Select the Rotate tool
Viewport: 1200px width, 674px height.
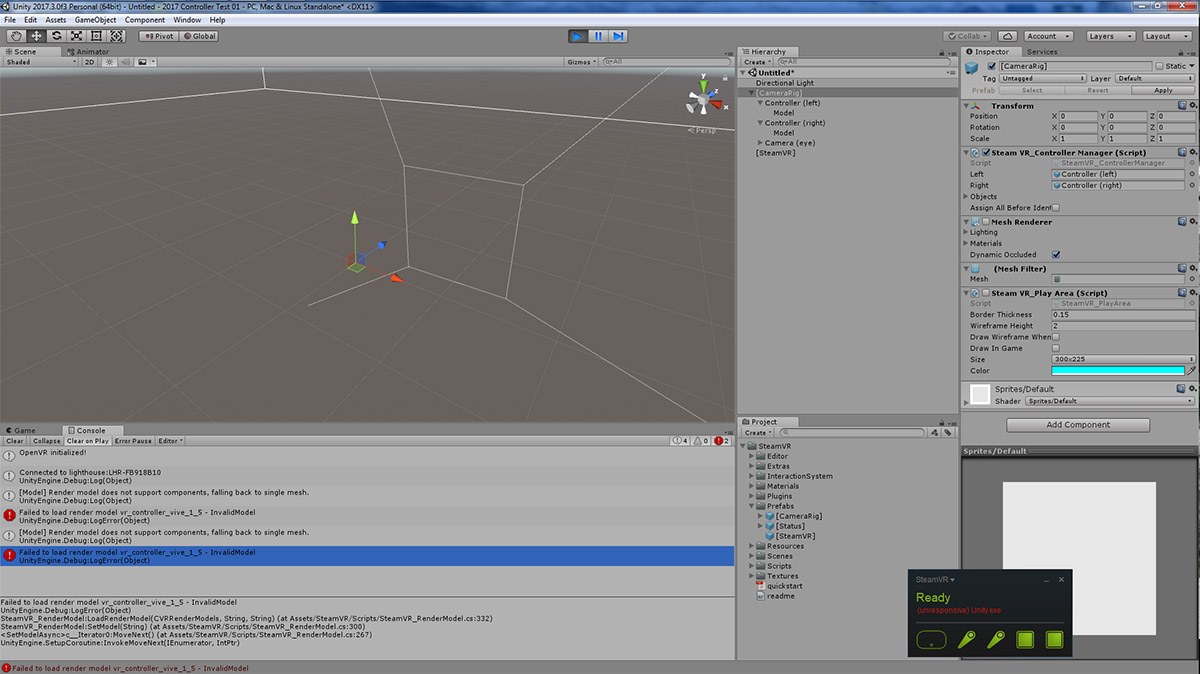pyautogui.click(x=56, y=36)
